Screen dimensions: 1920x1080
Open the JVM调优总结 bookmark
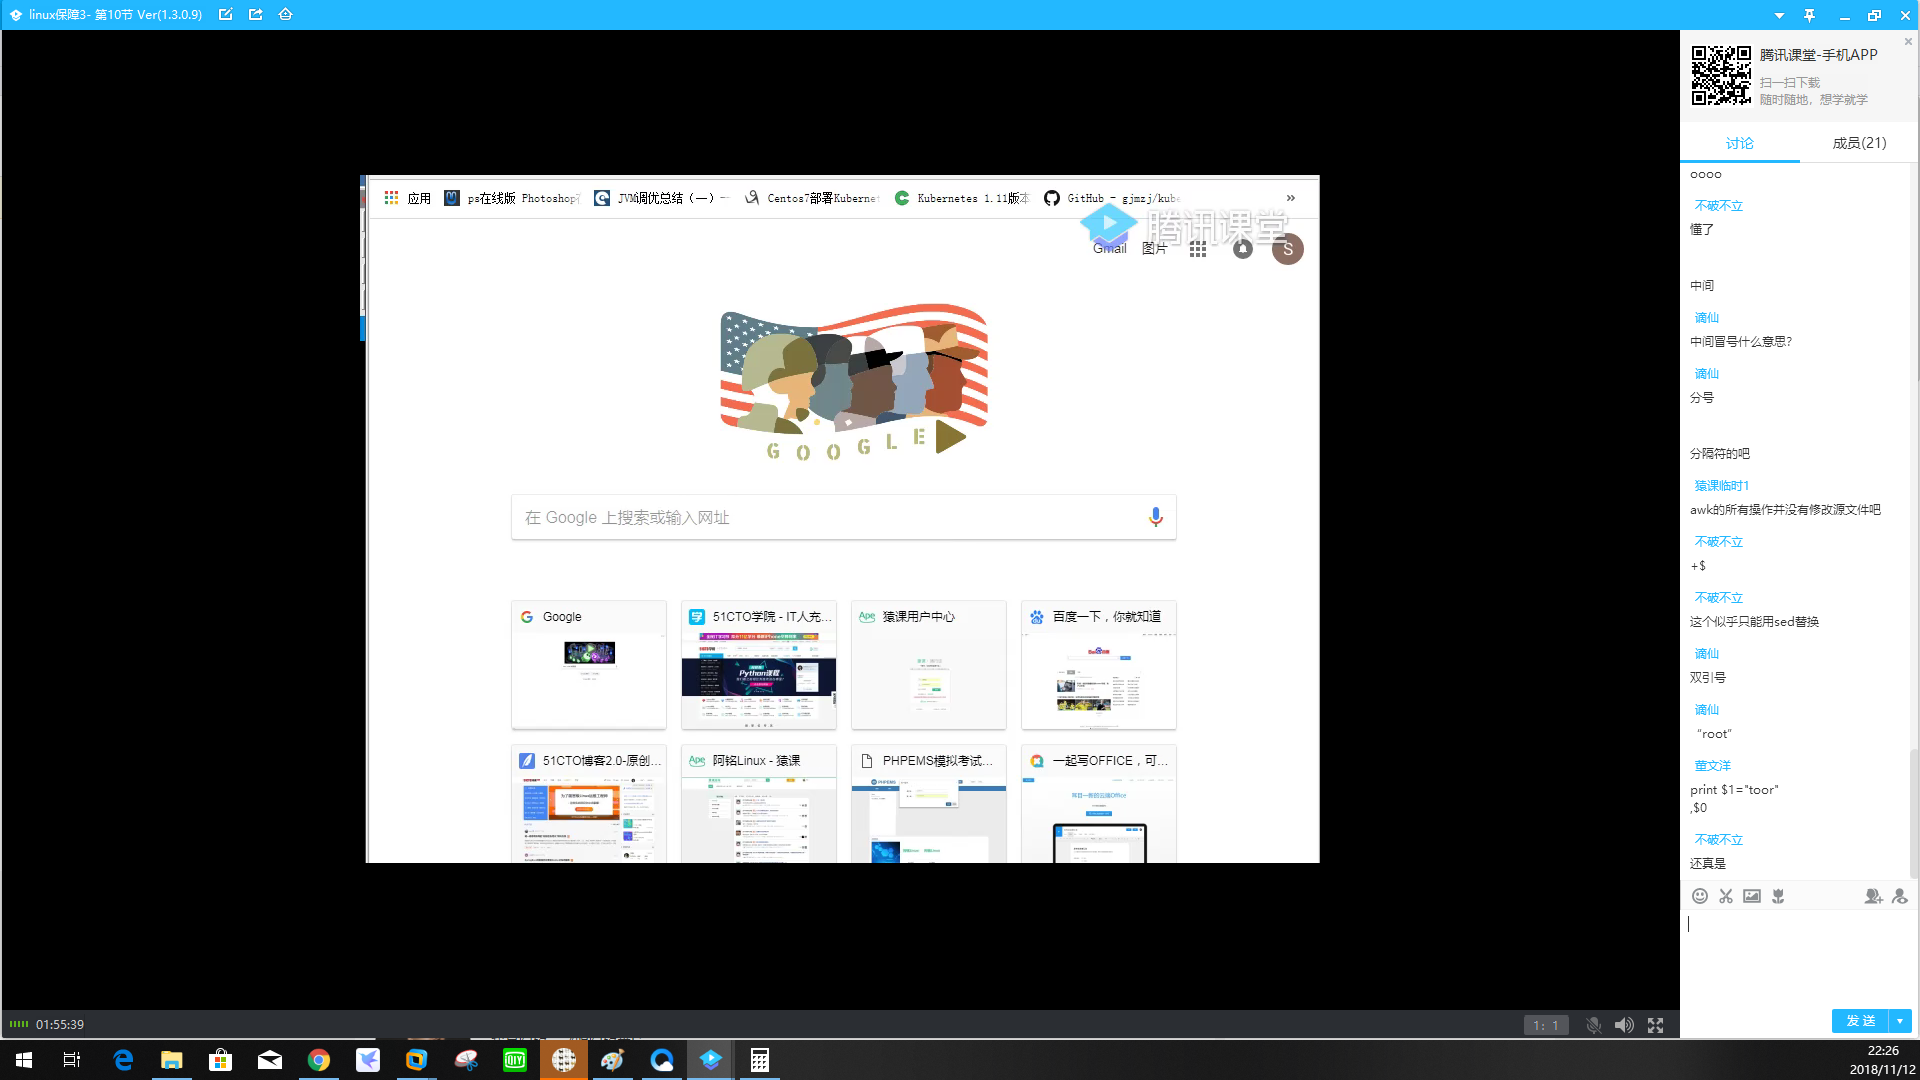(x=662, y=198)
